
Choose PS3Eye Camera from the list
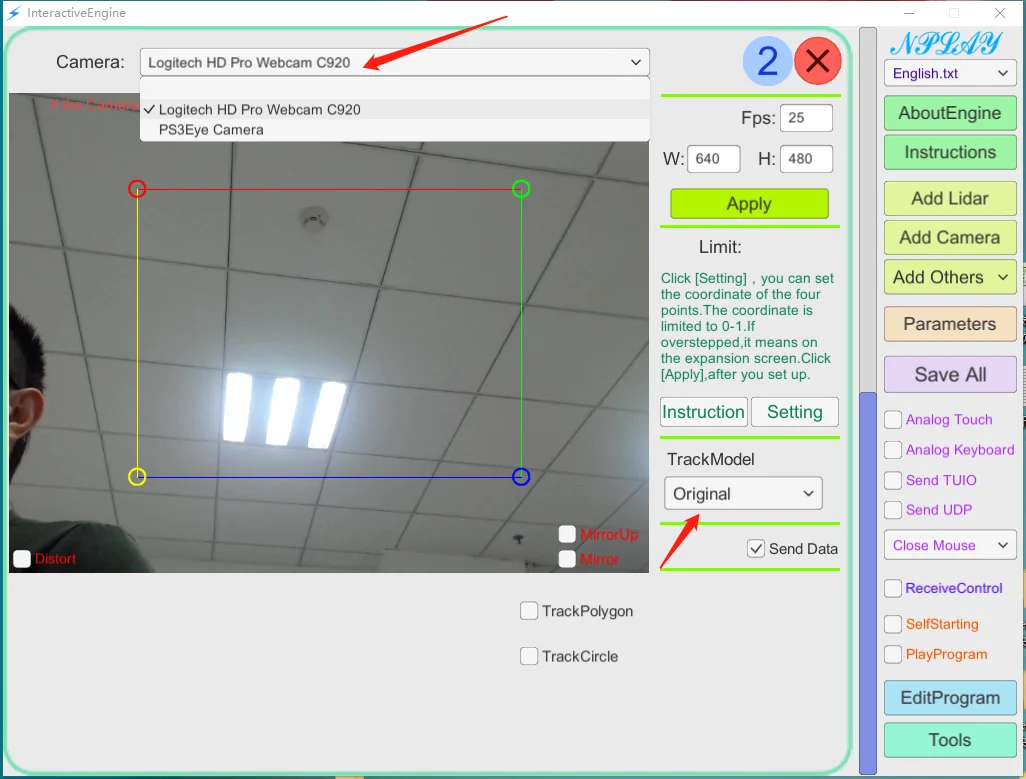click(x=395, y=130)
